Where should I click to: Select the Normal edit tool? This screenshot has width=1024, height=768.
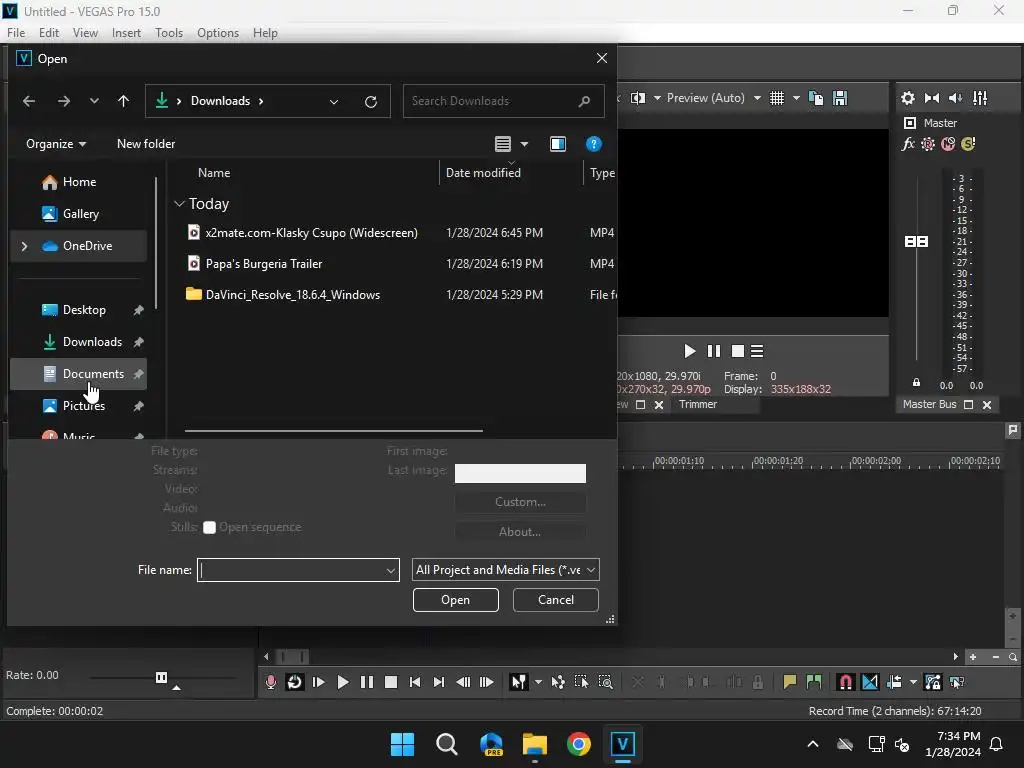pos(519,682)
